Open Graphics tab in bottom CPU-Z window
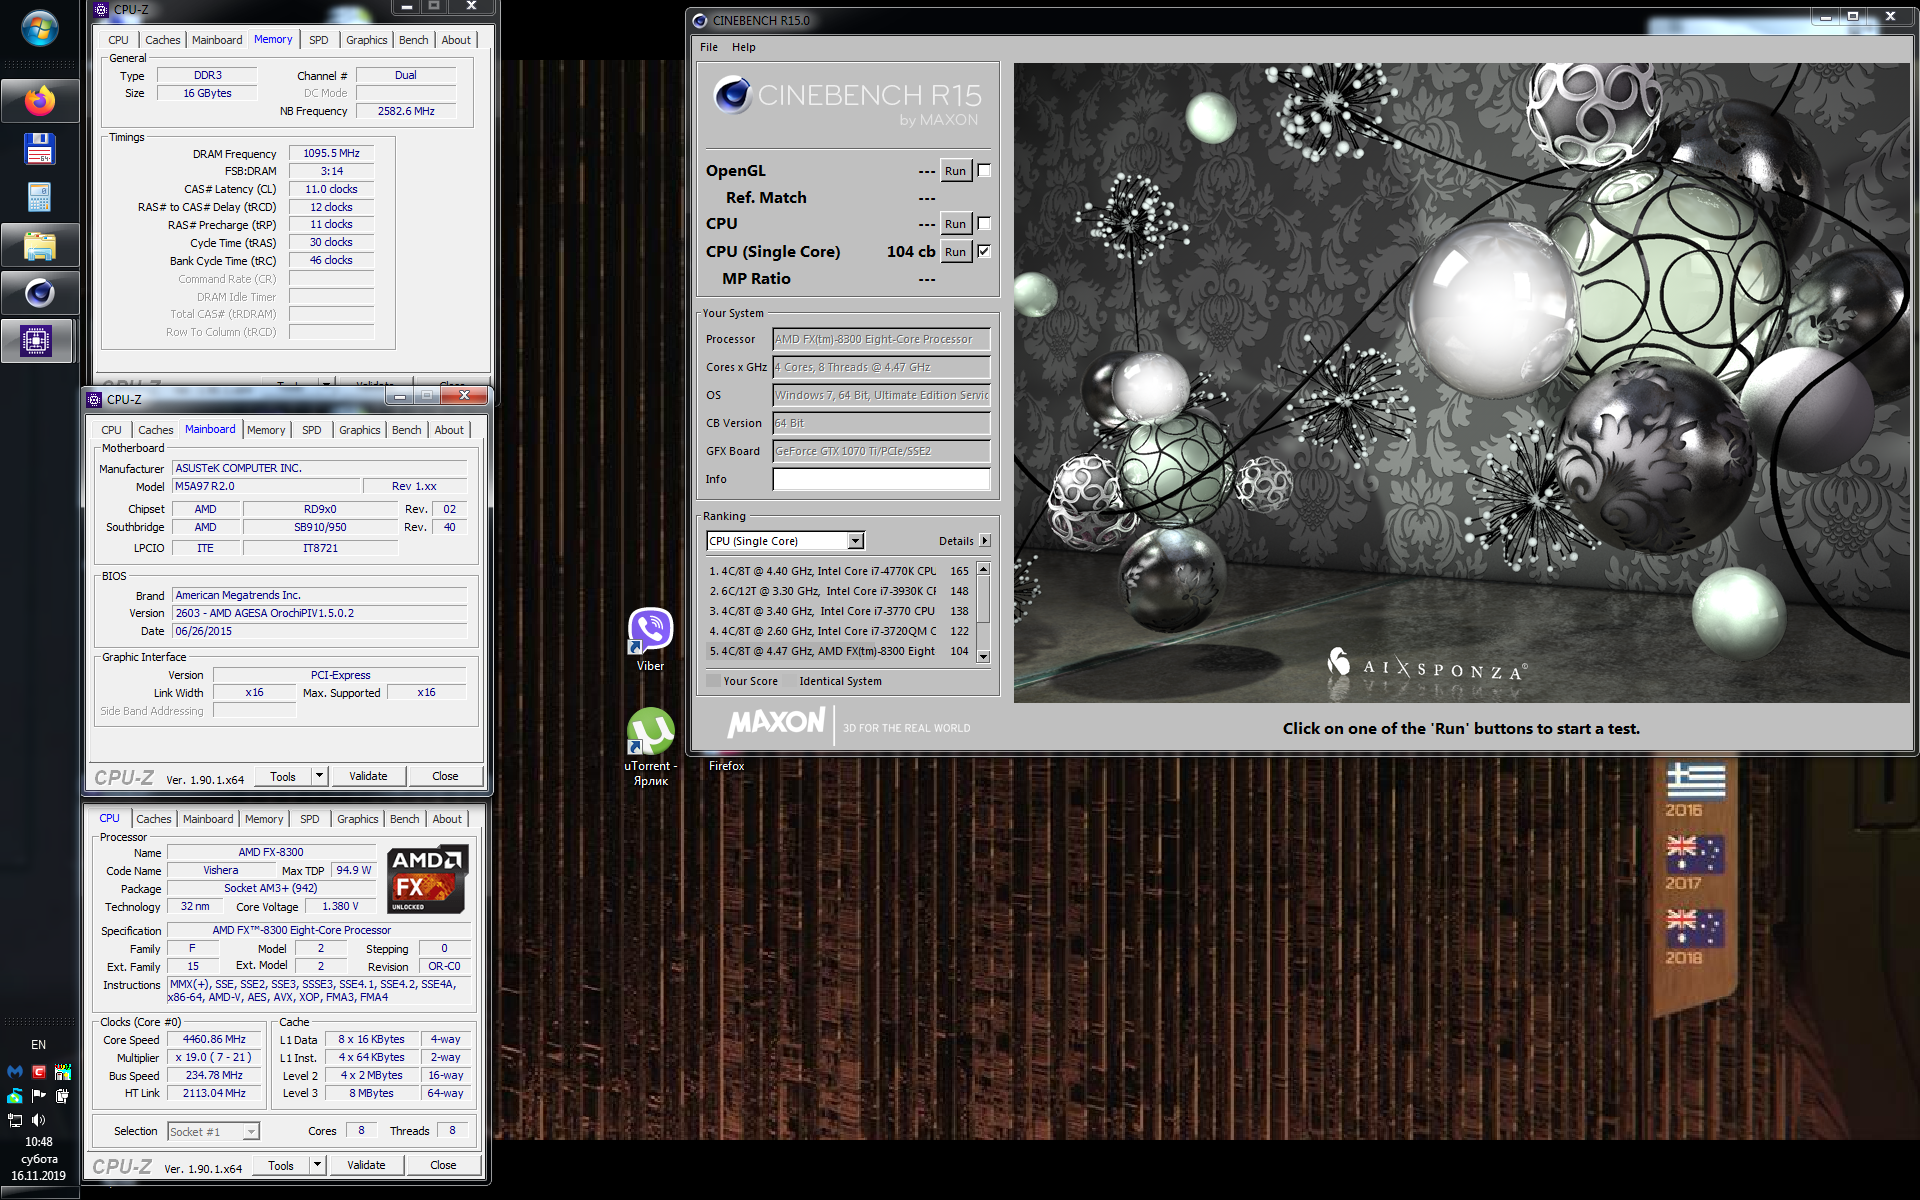The height and width of the screenshot is (1200, 1920). (358, 819)
